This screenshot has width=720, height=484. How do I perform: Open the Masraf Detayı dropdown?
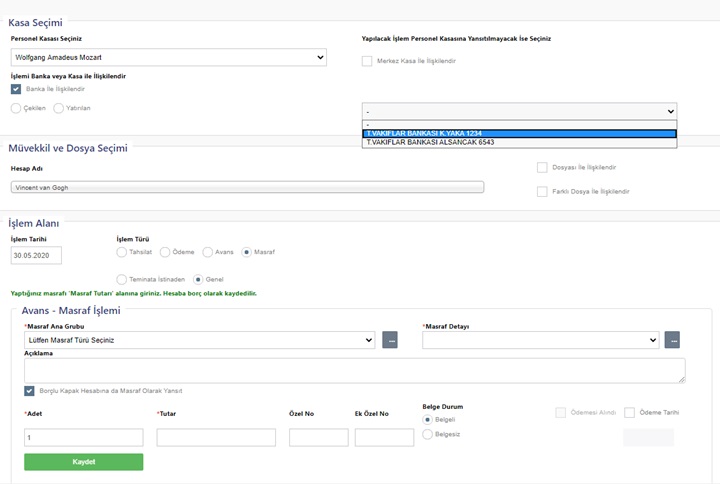tap(540, 340)
